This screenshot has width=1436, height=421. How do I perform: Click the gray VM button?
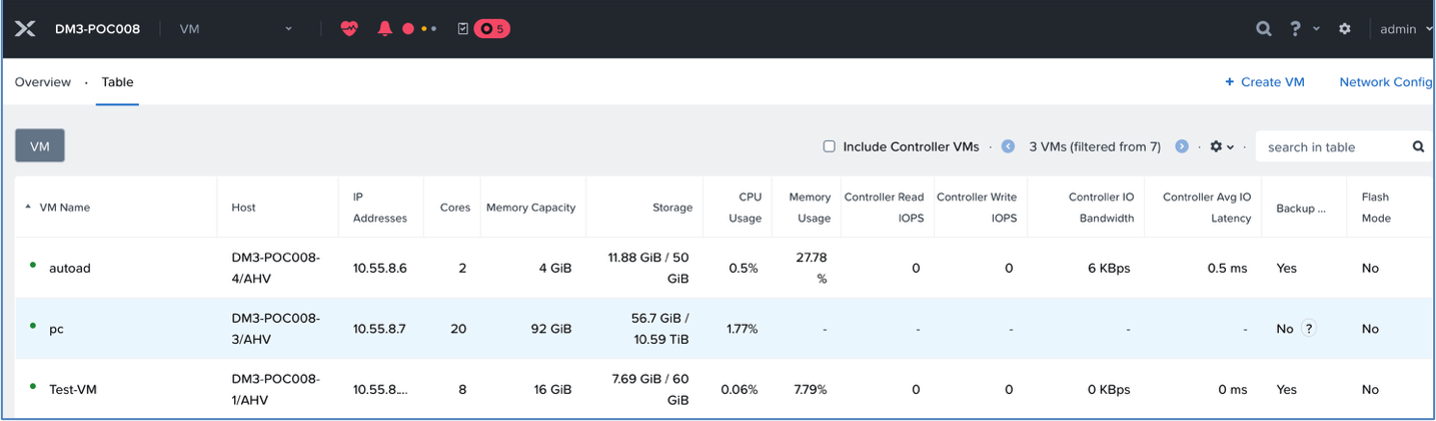pos(40,146)
